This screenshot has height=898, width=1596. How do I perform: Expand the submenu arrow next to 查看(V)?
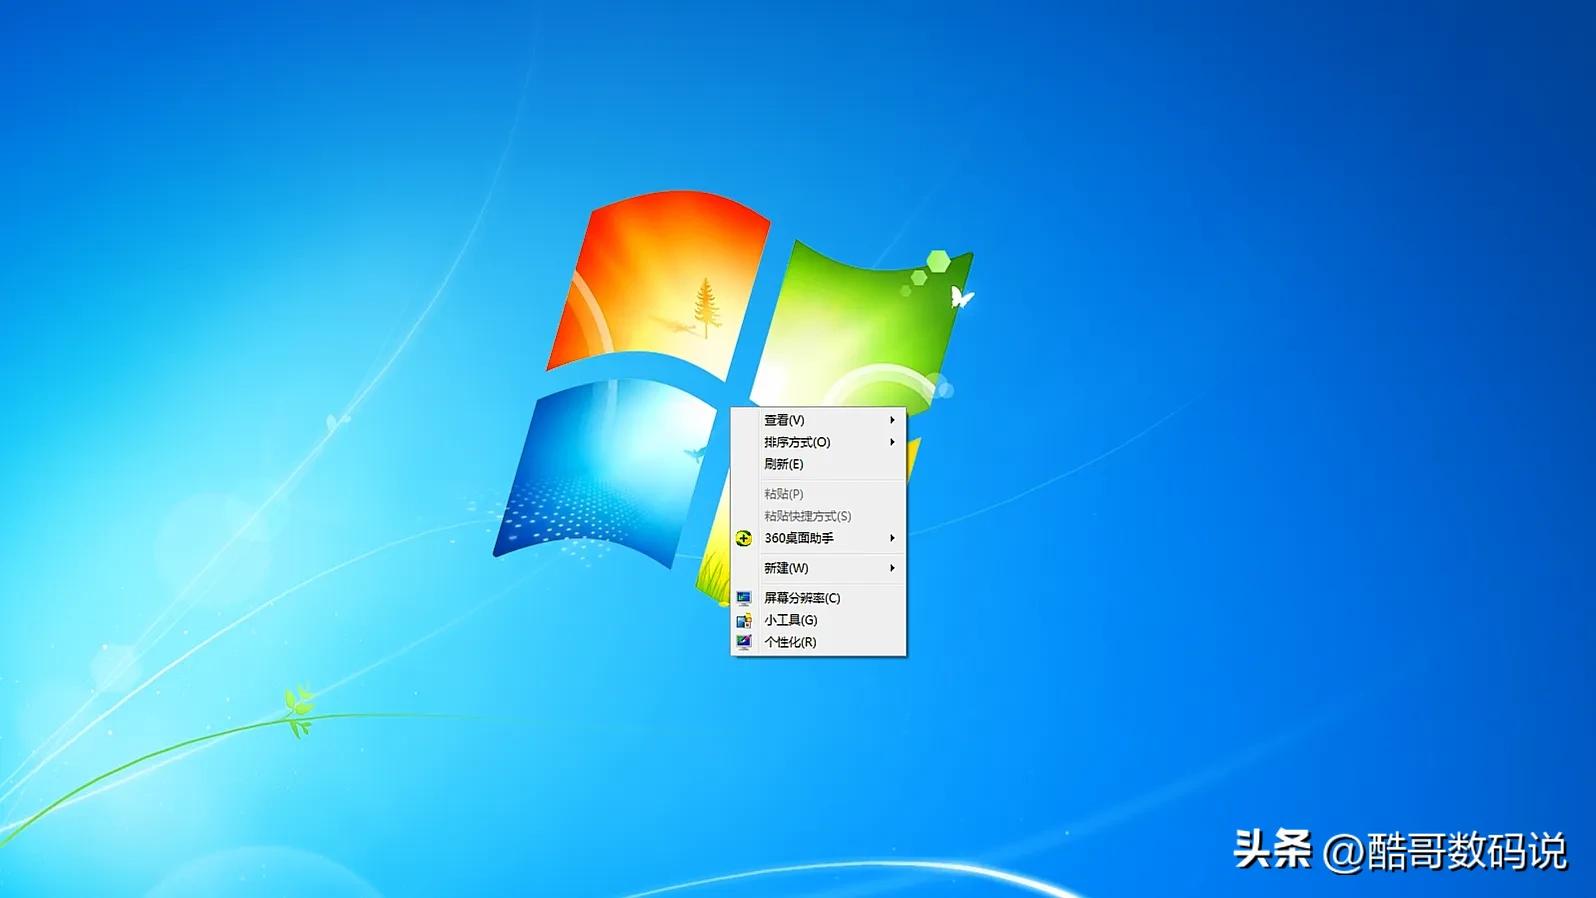[892, 420]
